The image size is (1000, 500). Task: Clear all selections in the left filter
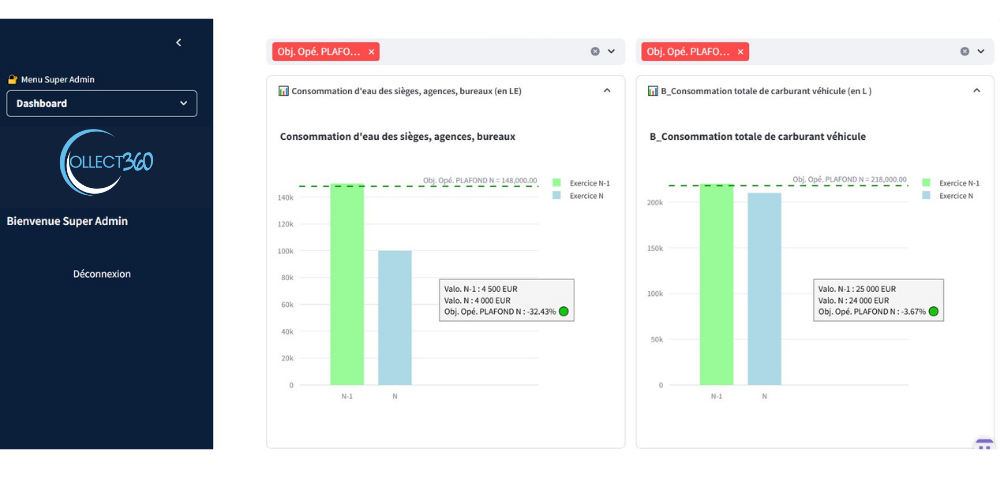(595, 52)
